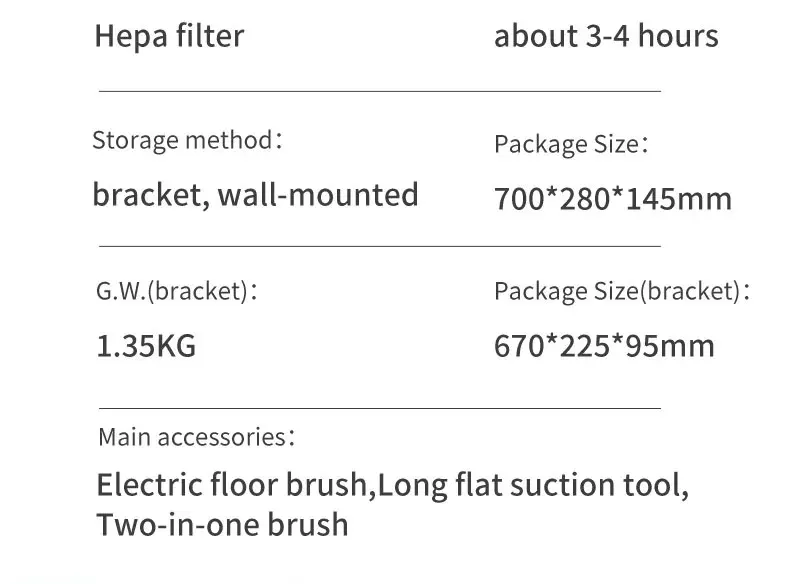
Task: Click the "1.35KG" weight value
Action: (x=146, y=347)
